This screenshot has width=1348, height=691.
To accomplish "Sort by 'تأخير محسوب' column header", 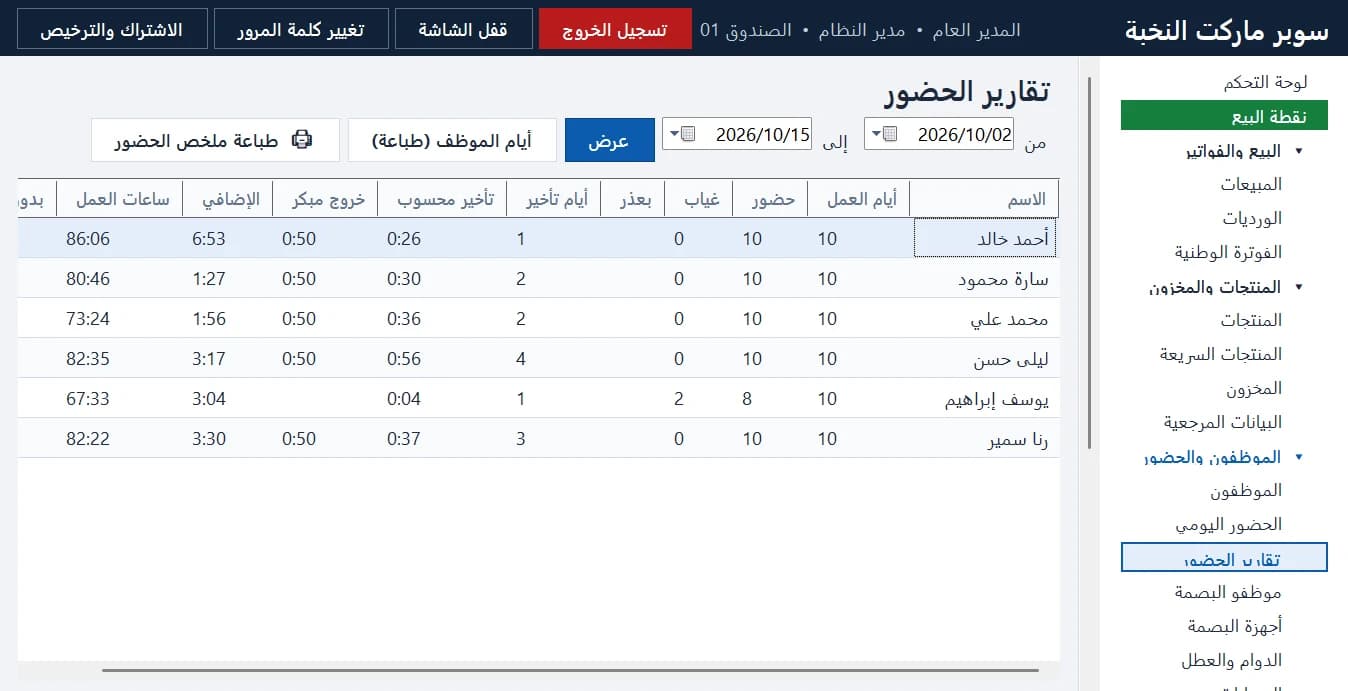I will (441, 199).
